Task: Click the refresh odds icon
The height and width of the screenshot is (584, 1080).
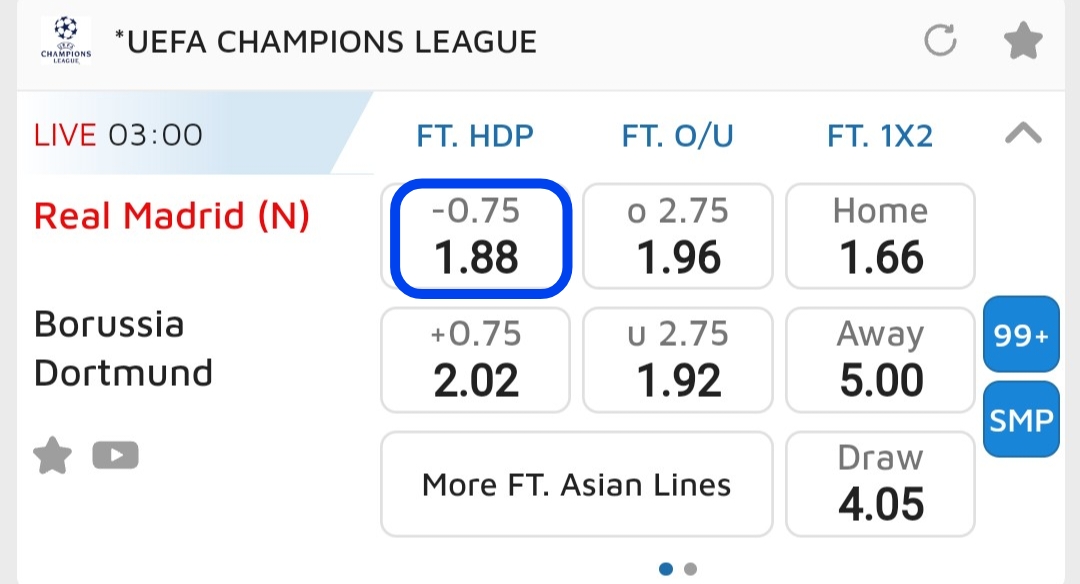Action: click(940, 41)
